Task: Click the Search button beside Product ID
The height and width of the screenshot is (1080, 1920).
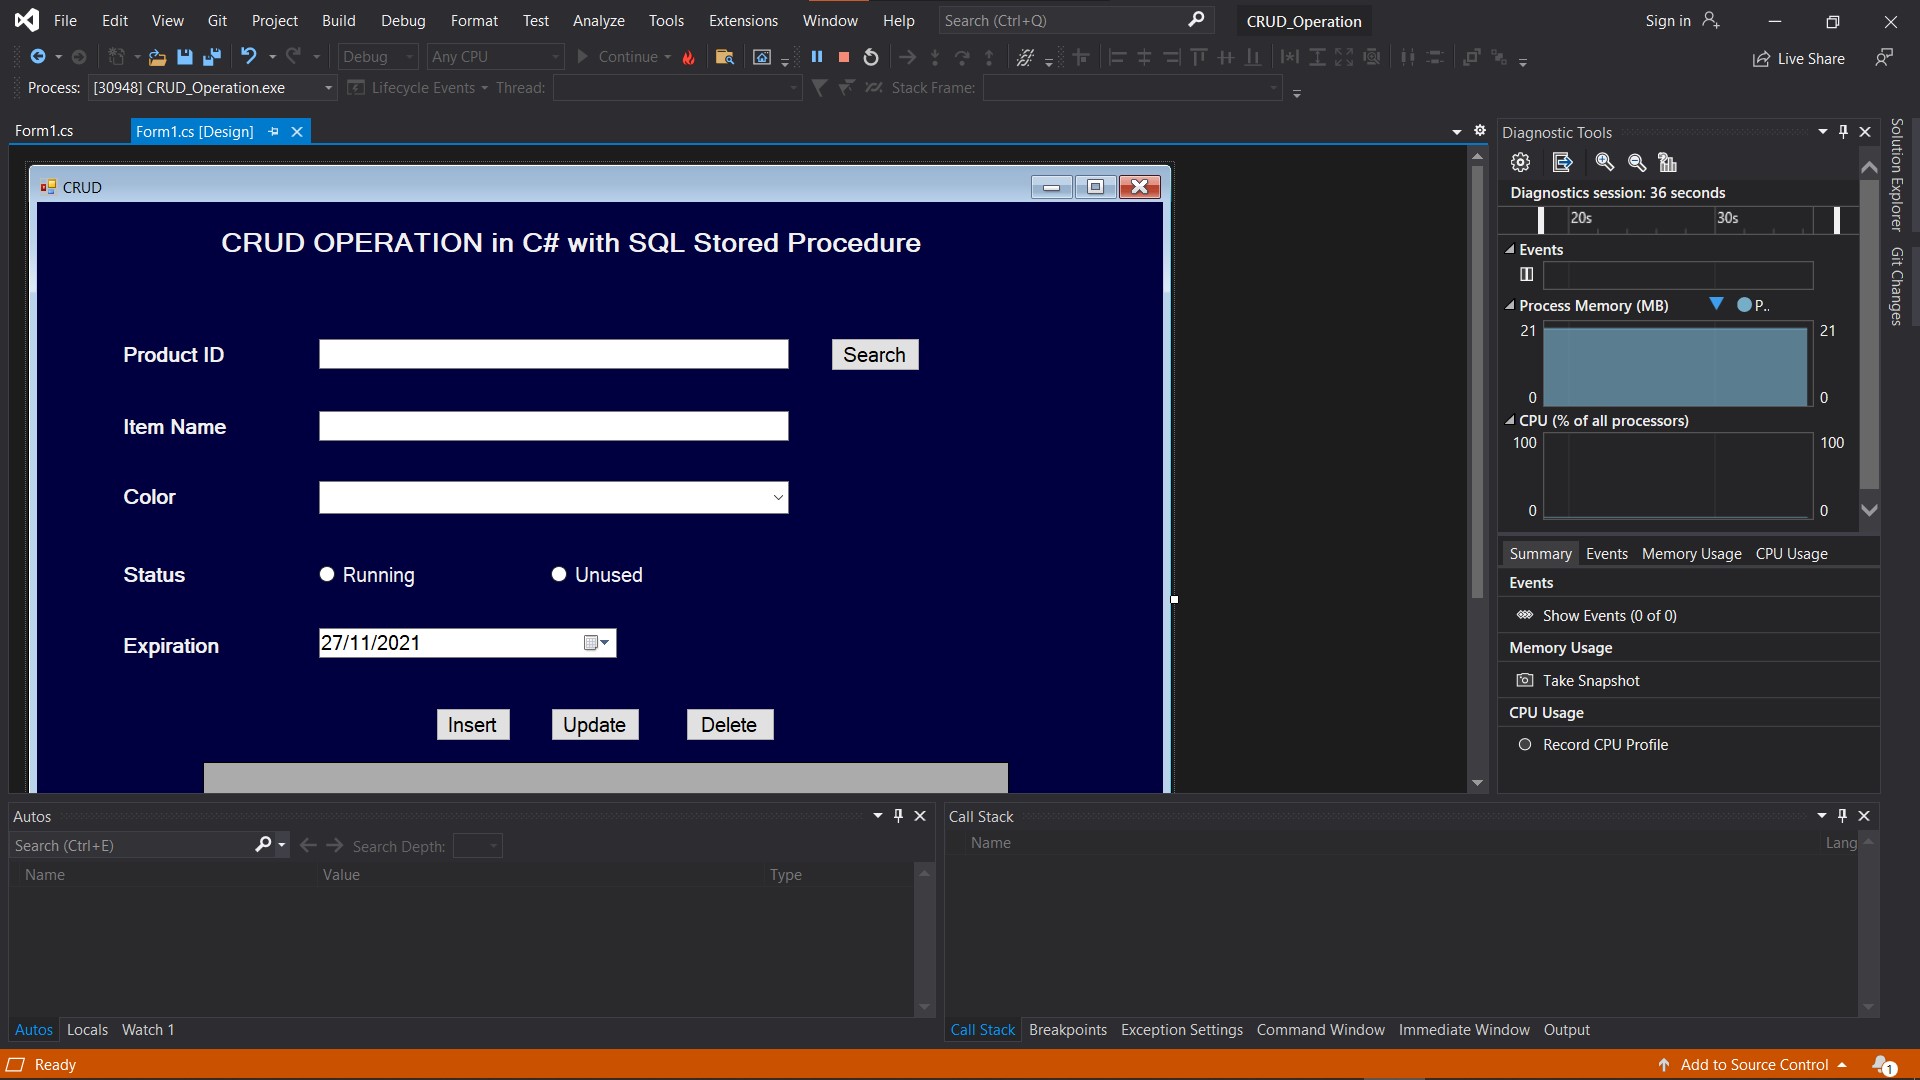Action: pyautogui.click(x=874, y=354)
